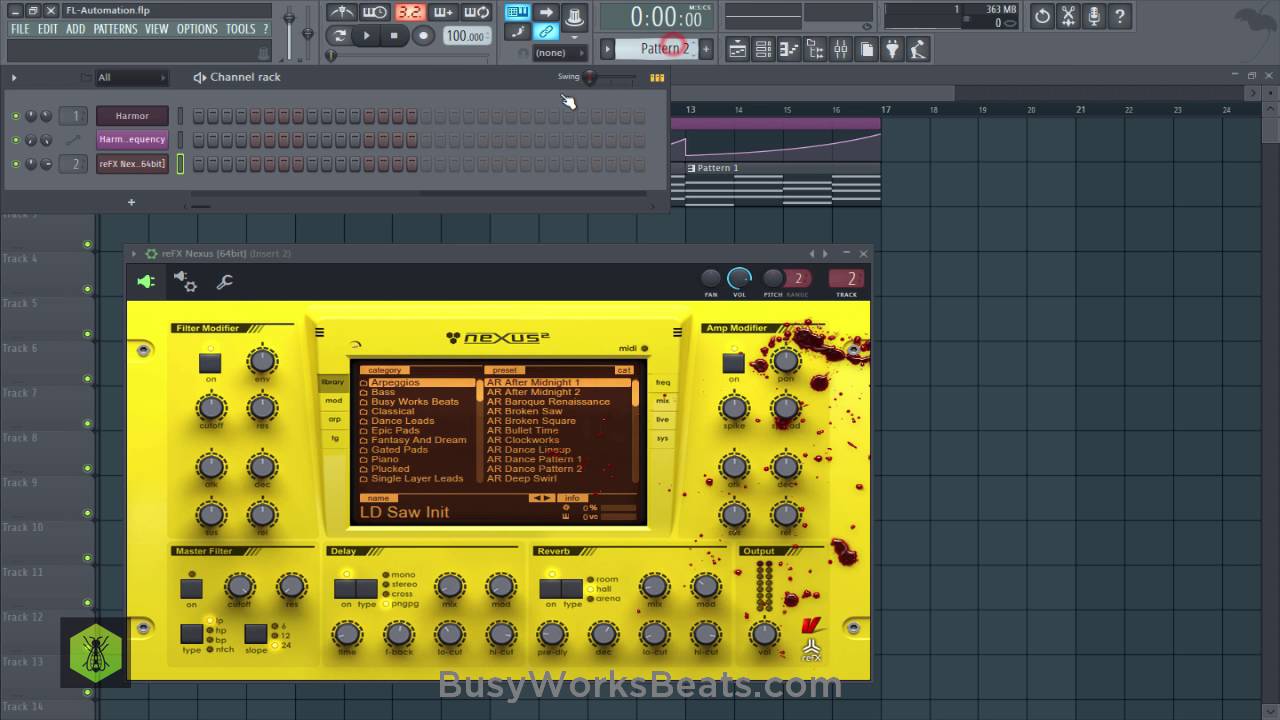The height and width of the screenshot is (720, 1280).
Task: Open Nexus wrapper wrench settings icon
Action: [225, 282]
